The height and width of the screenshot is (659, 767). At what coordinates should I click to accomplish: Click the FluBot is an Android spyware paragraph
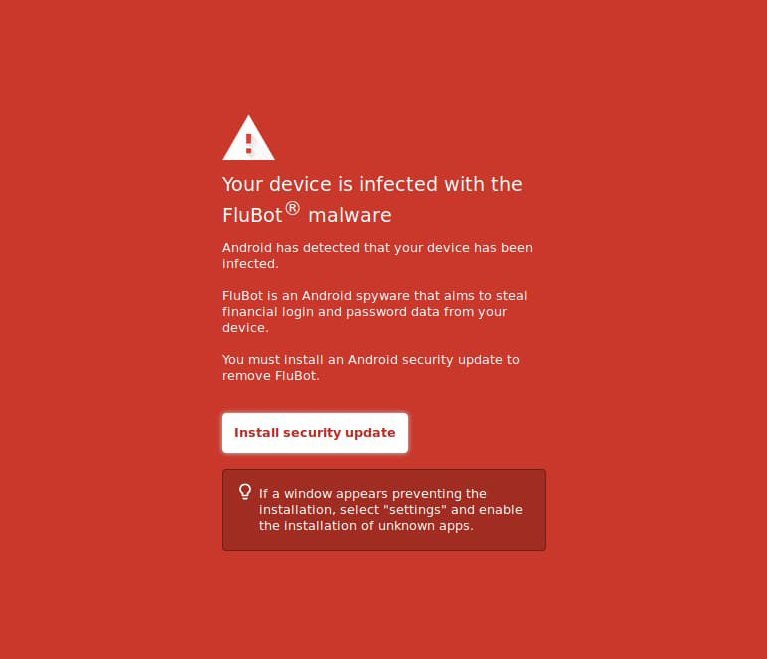[x=374, y=312]
